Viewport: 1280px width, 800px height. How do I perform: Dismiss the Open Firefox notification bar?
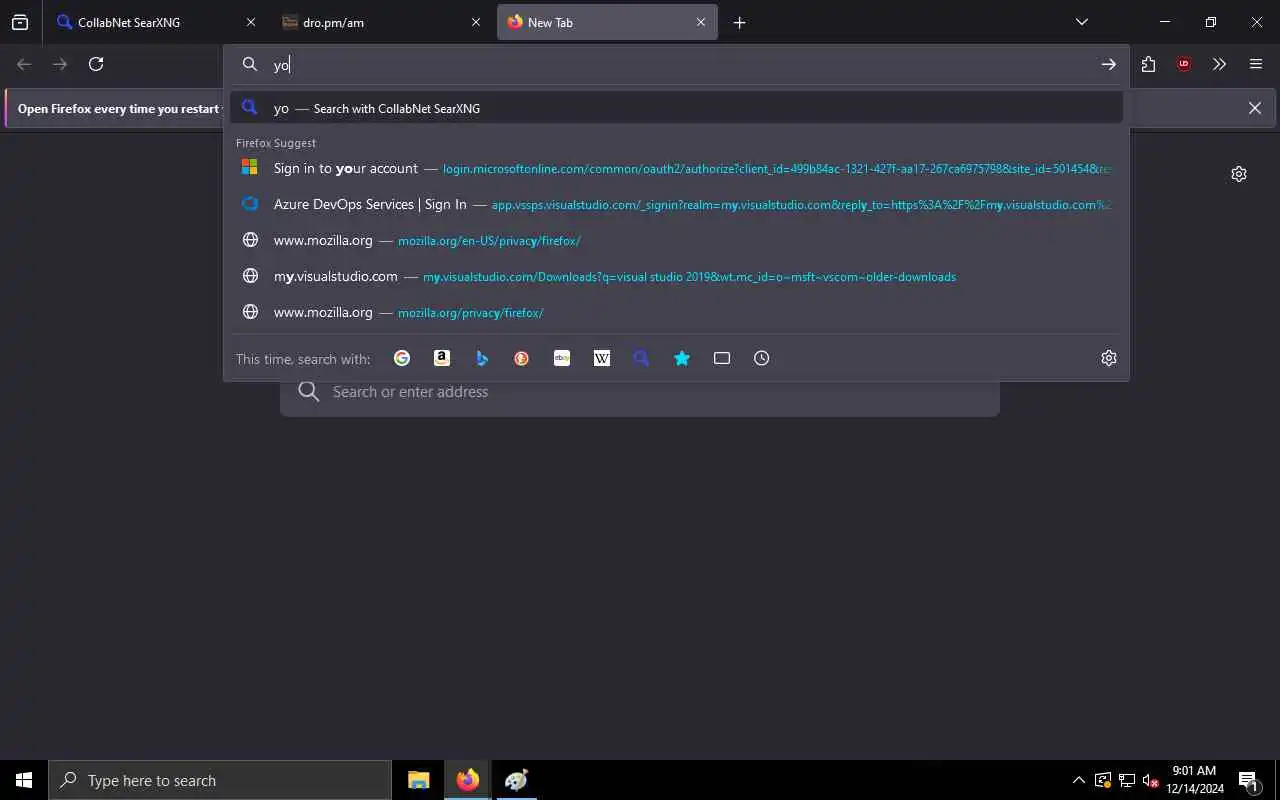[1255, 108]
